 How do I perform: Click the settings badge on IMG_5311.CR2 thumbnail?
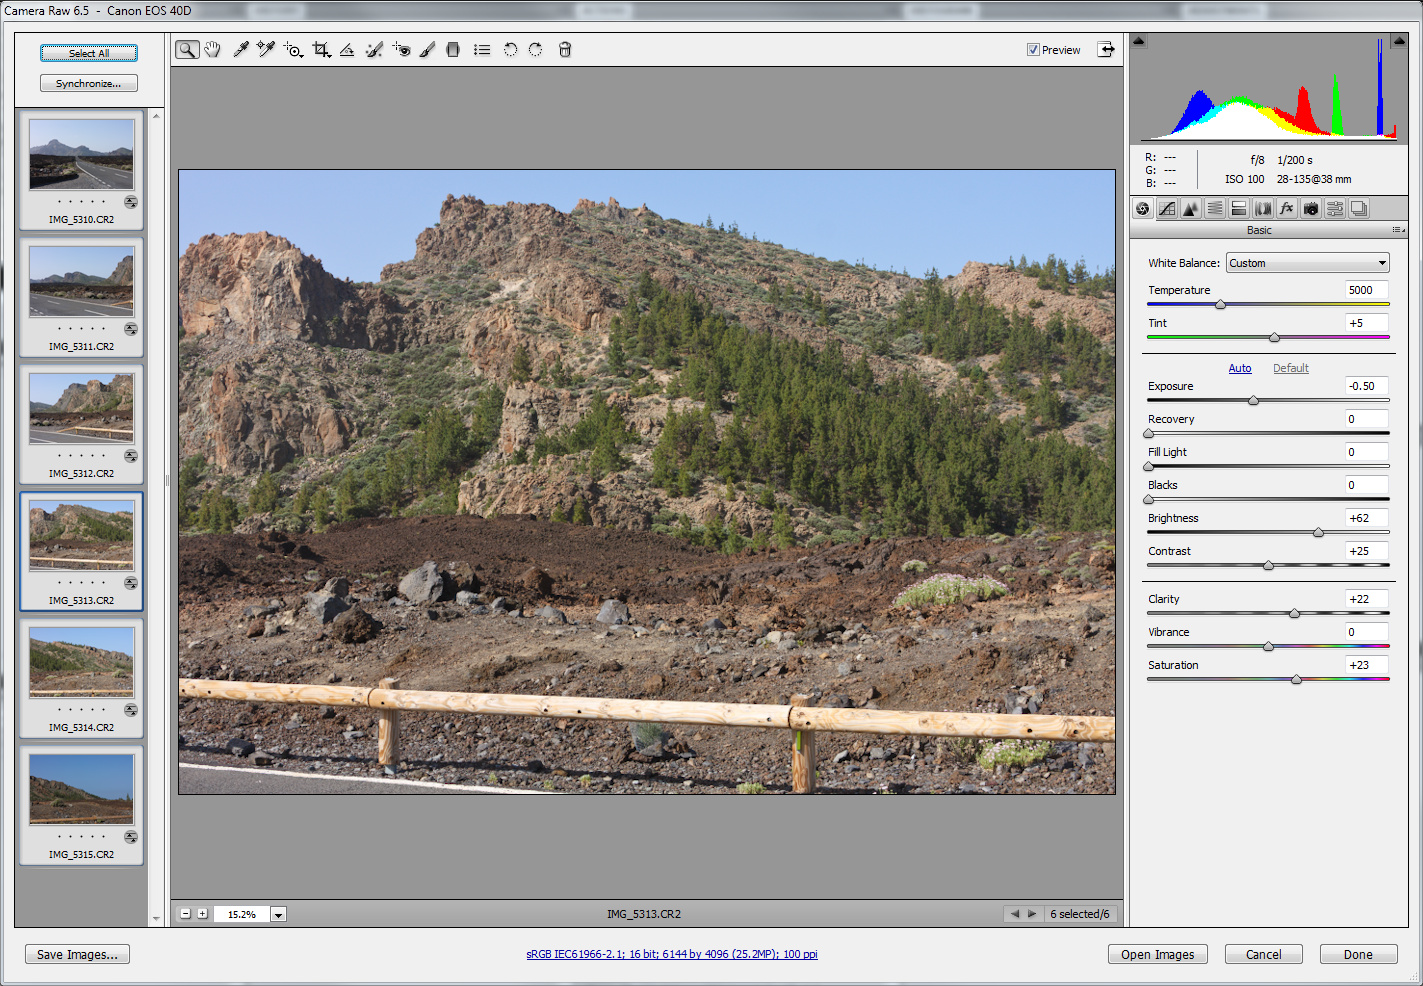coord(131,329)
